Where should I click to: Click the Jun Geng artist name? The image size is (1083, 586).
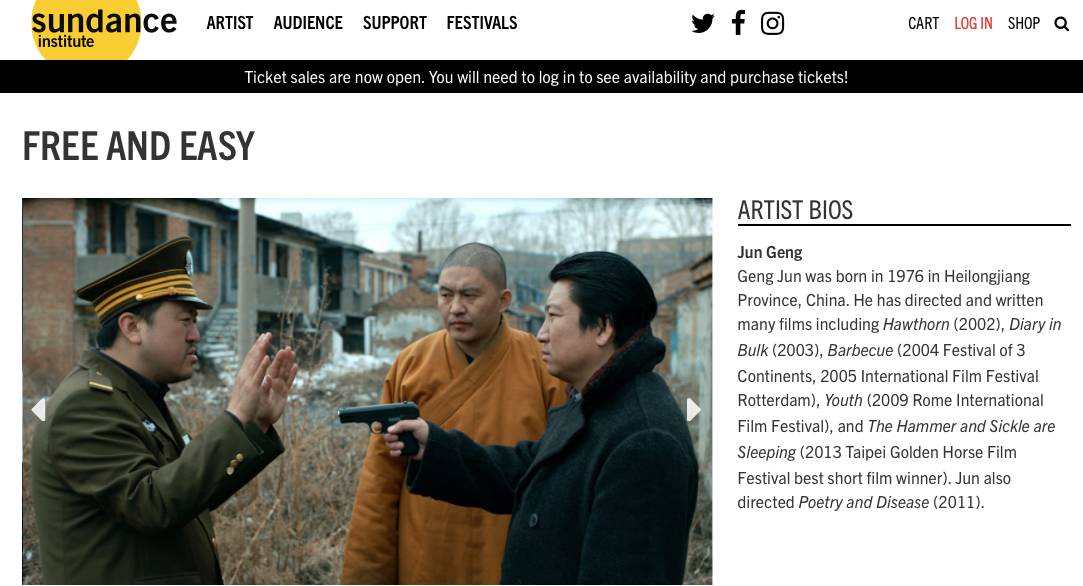click(769, 252)
